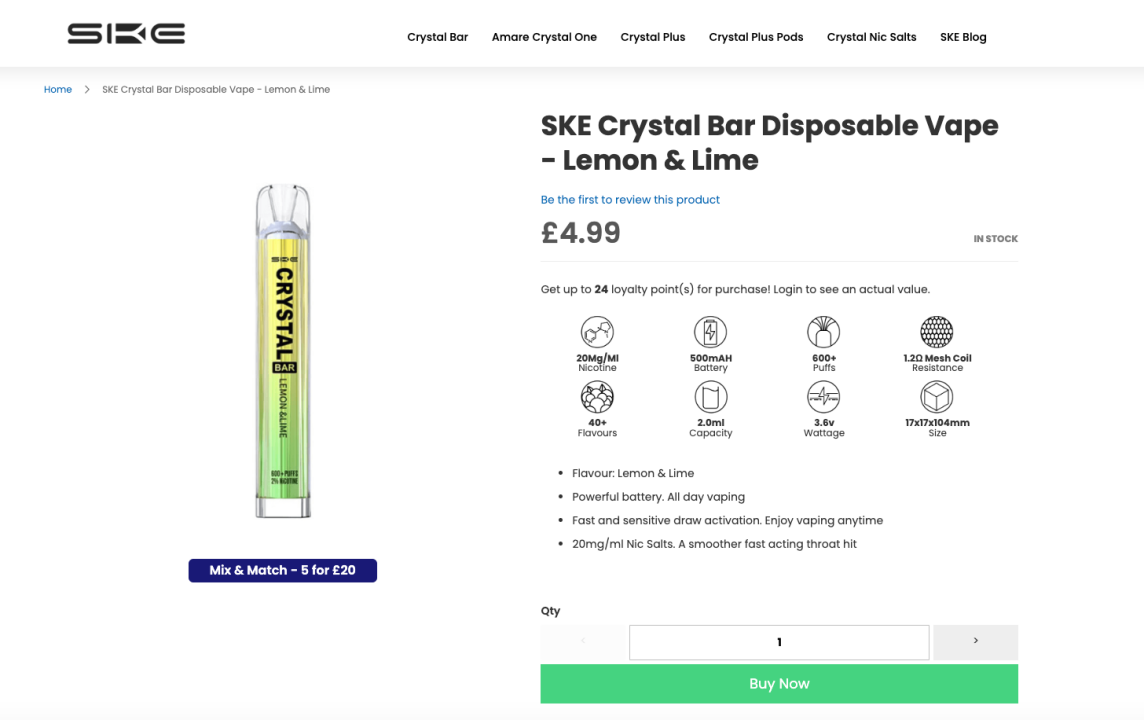Increase quantity with the right arrow
Image resolution: width=1144 pixels, height=720 pixels.
point(975,642)
